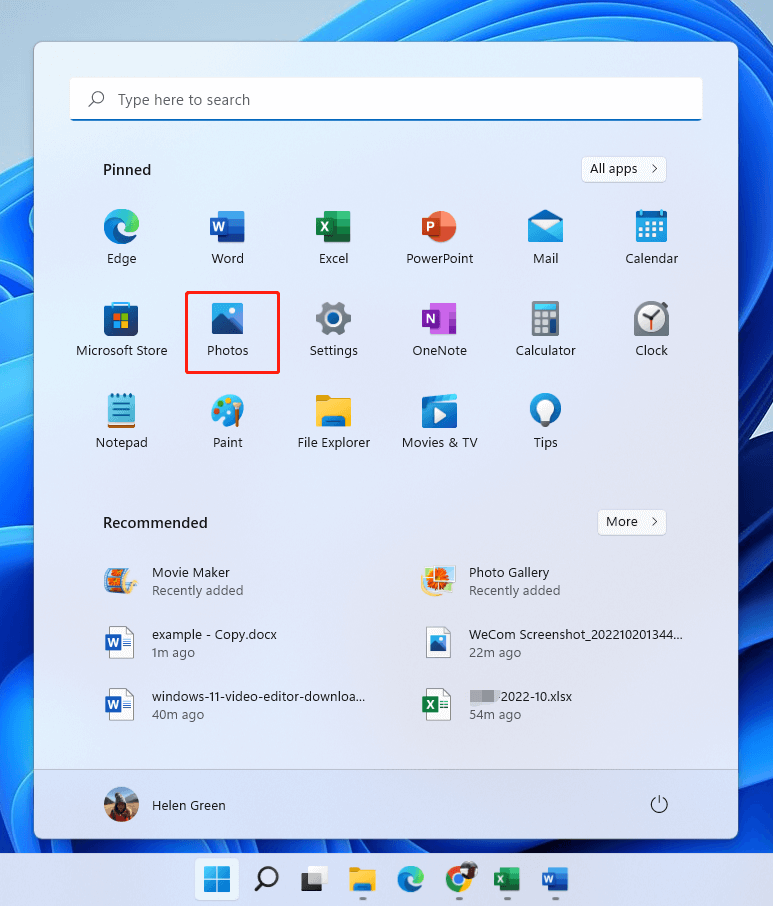Launch Notepad
Screen dimensions: 773x906
pyautogui.click(x=121, y=420)
